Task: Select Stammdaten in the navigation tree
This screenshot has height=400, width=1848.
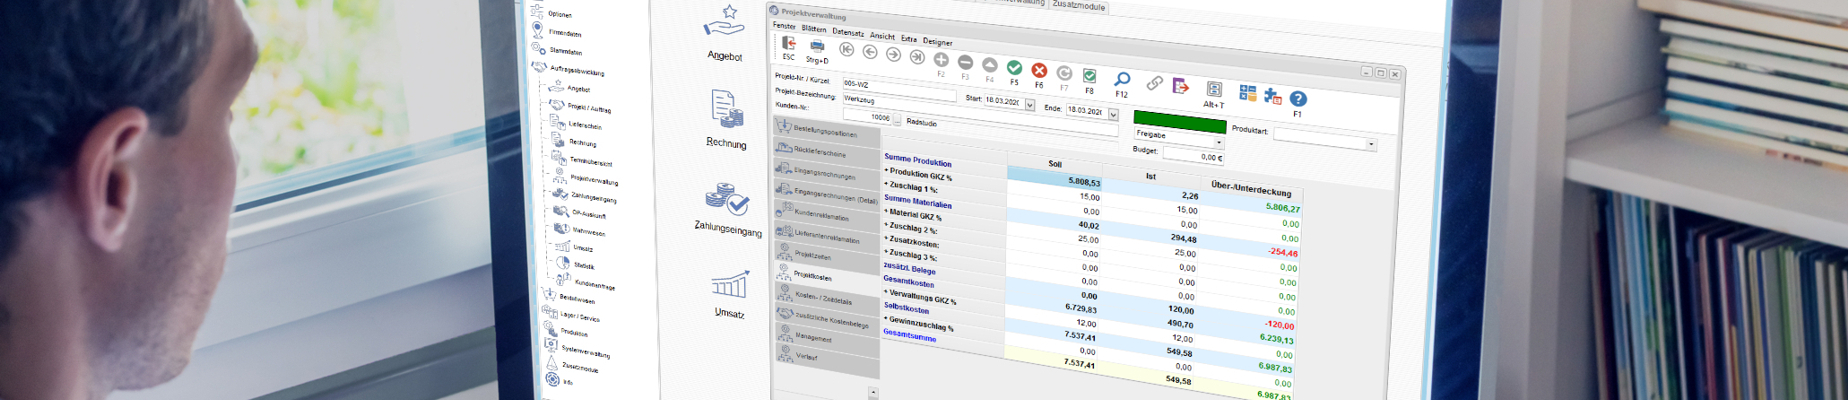Action: point(566,51)
